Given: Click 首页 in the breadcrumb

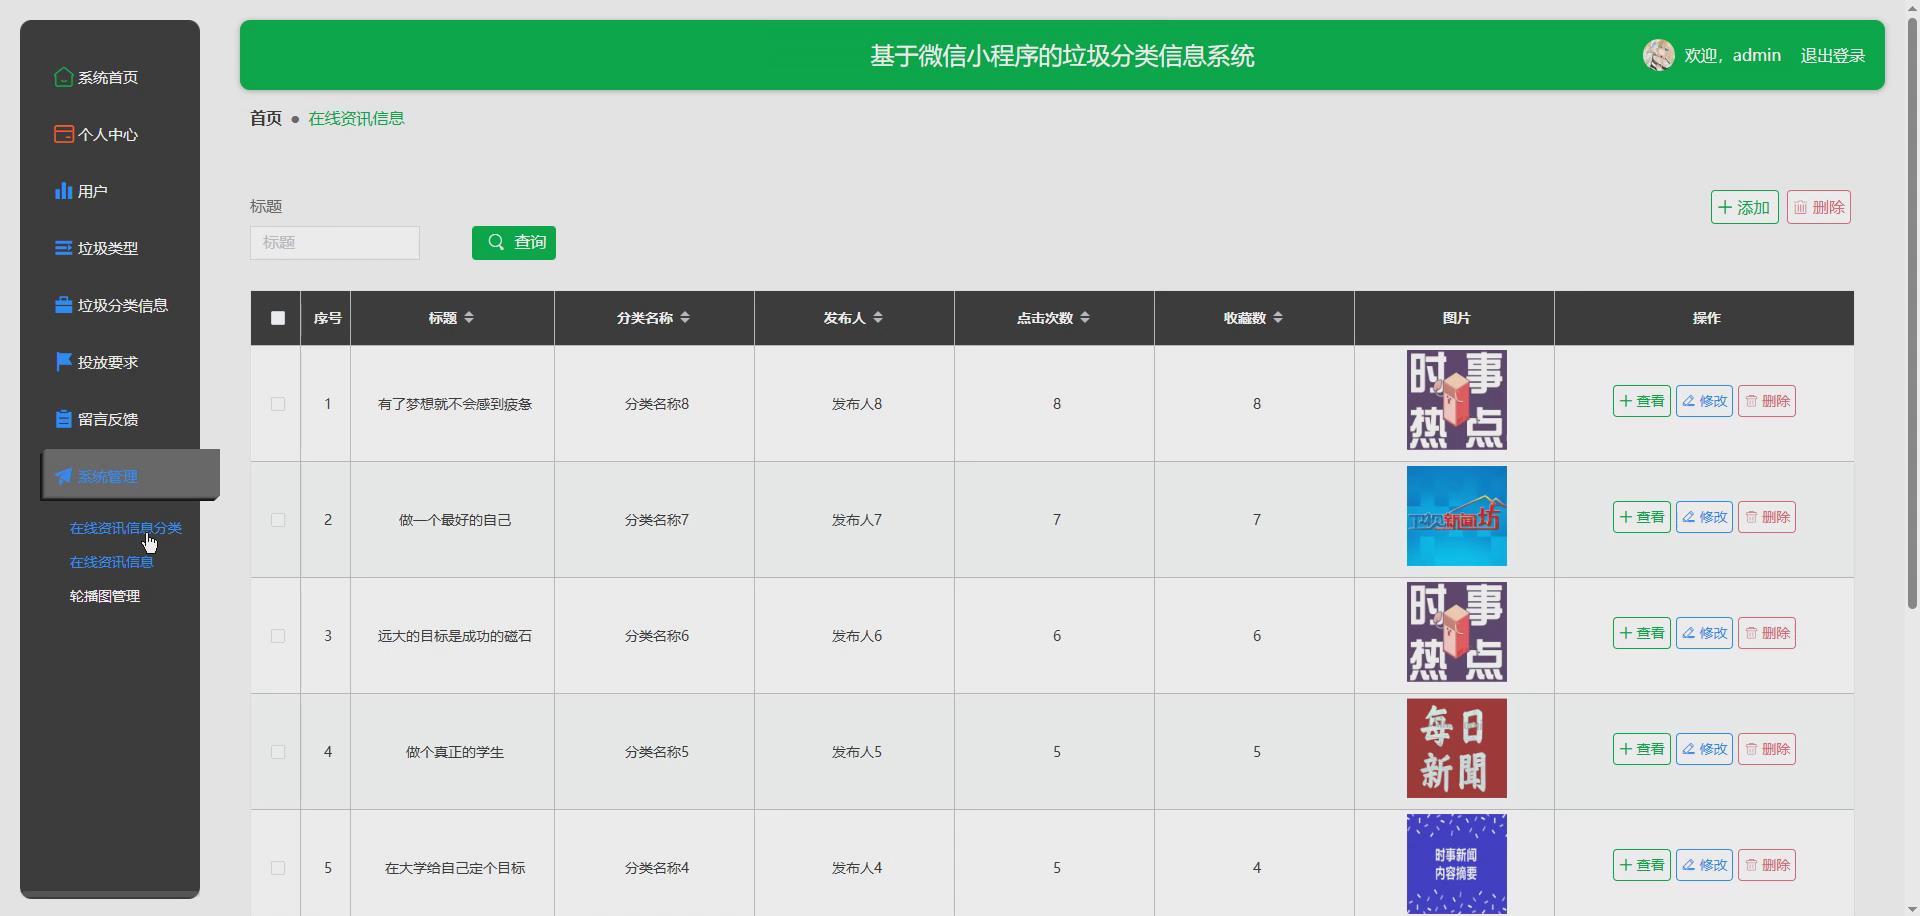Looking at the screenshot, I should point(266,118).
